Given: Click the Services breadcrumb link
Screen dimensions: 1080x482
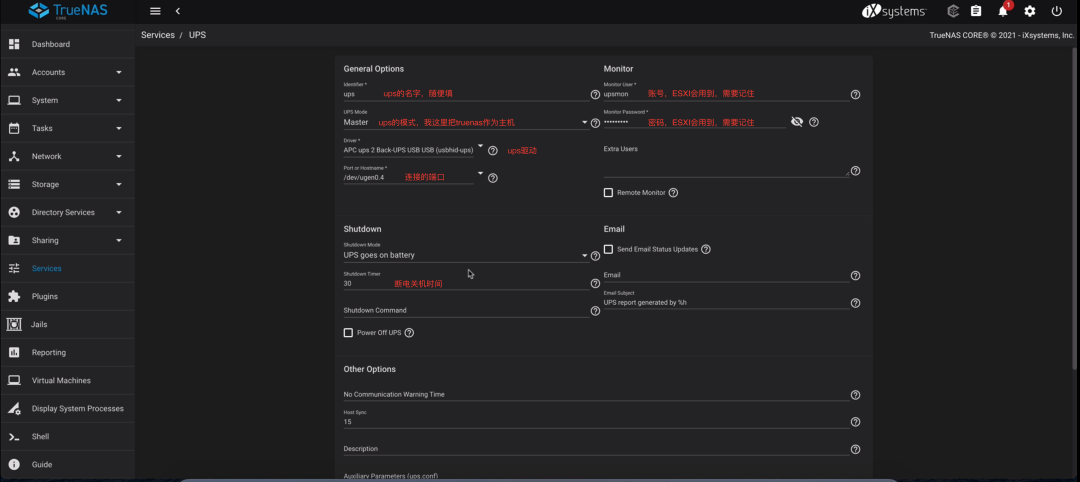Looking at the screenshot, I should pos(158,35).
